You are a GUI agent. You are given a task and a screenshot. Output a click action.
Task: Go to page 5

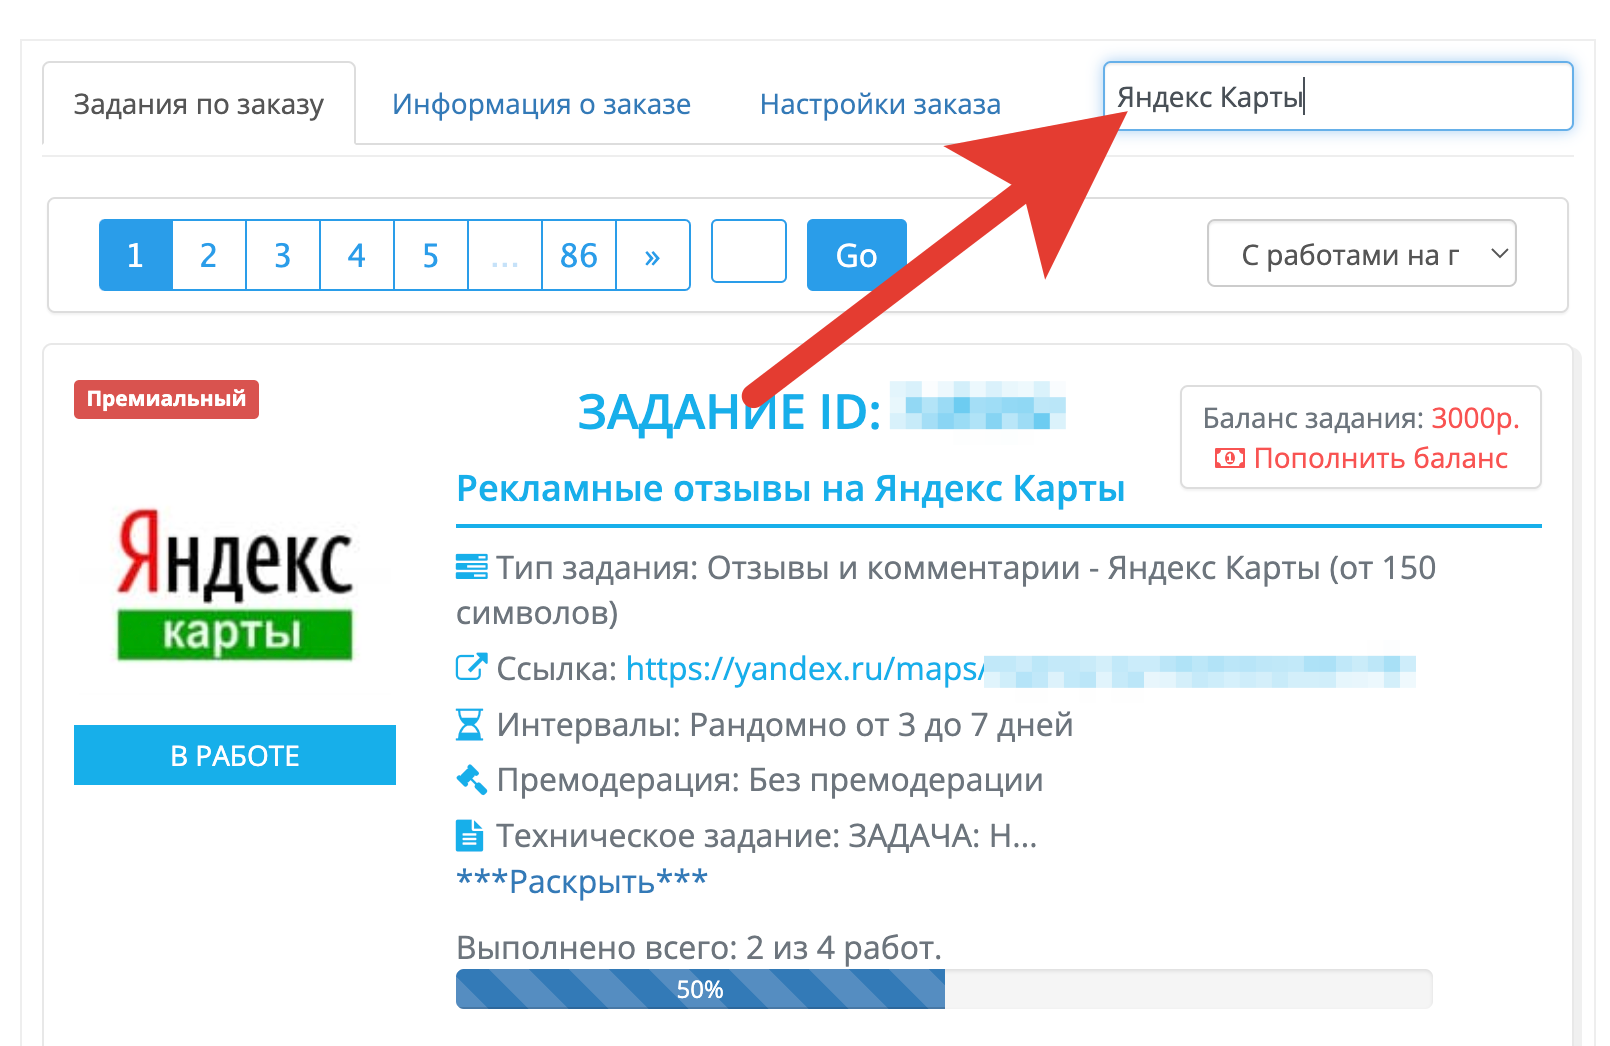tap(431, 255)
